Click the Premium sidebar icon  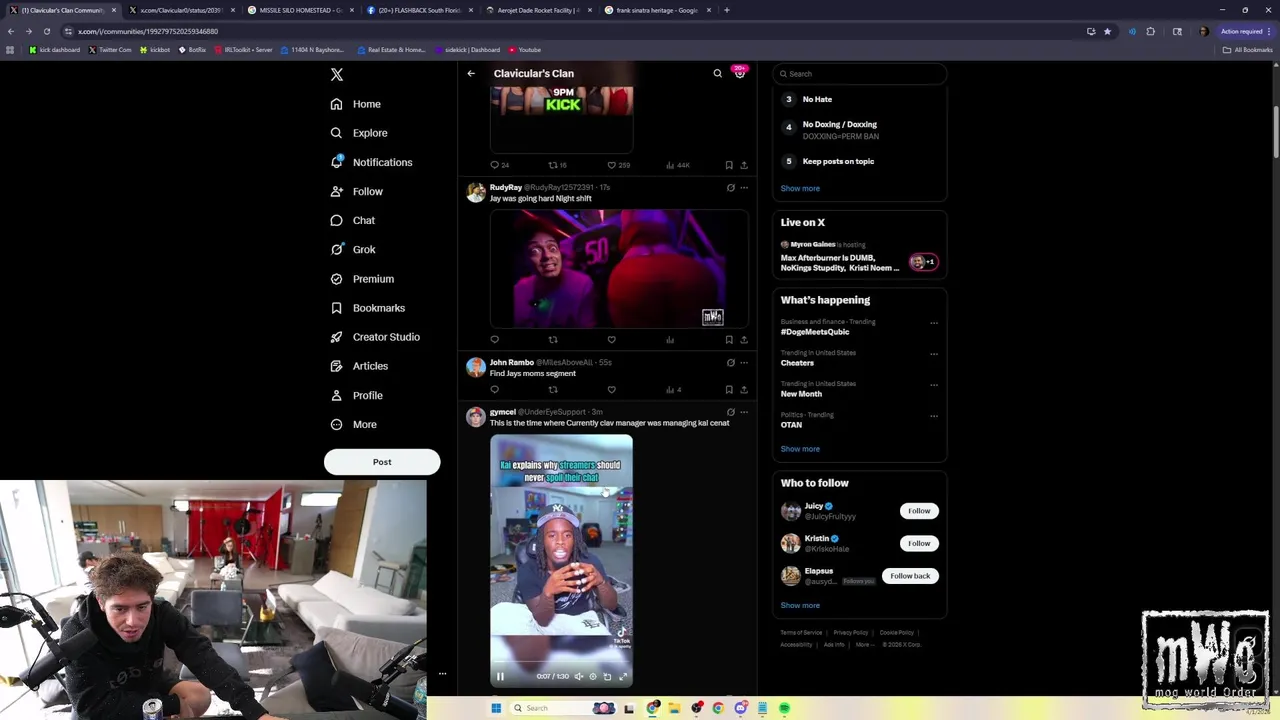[x=336, y=279]
